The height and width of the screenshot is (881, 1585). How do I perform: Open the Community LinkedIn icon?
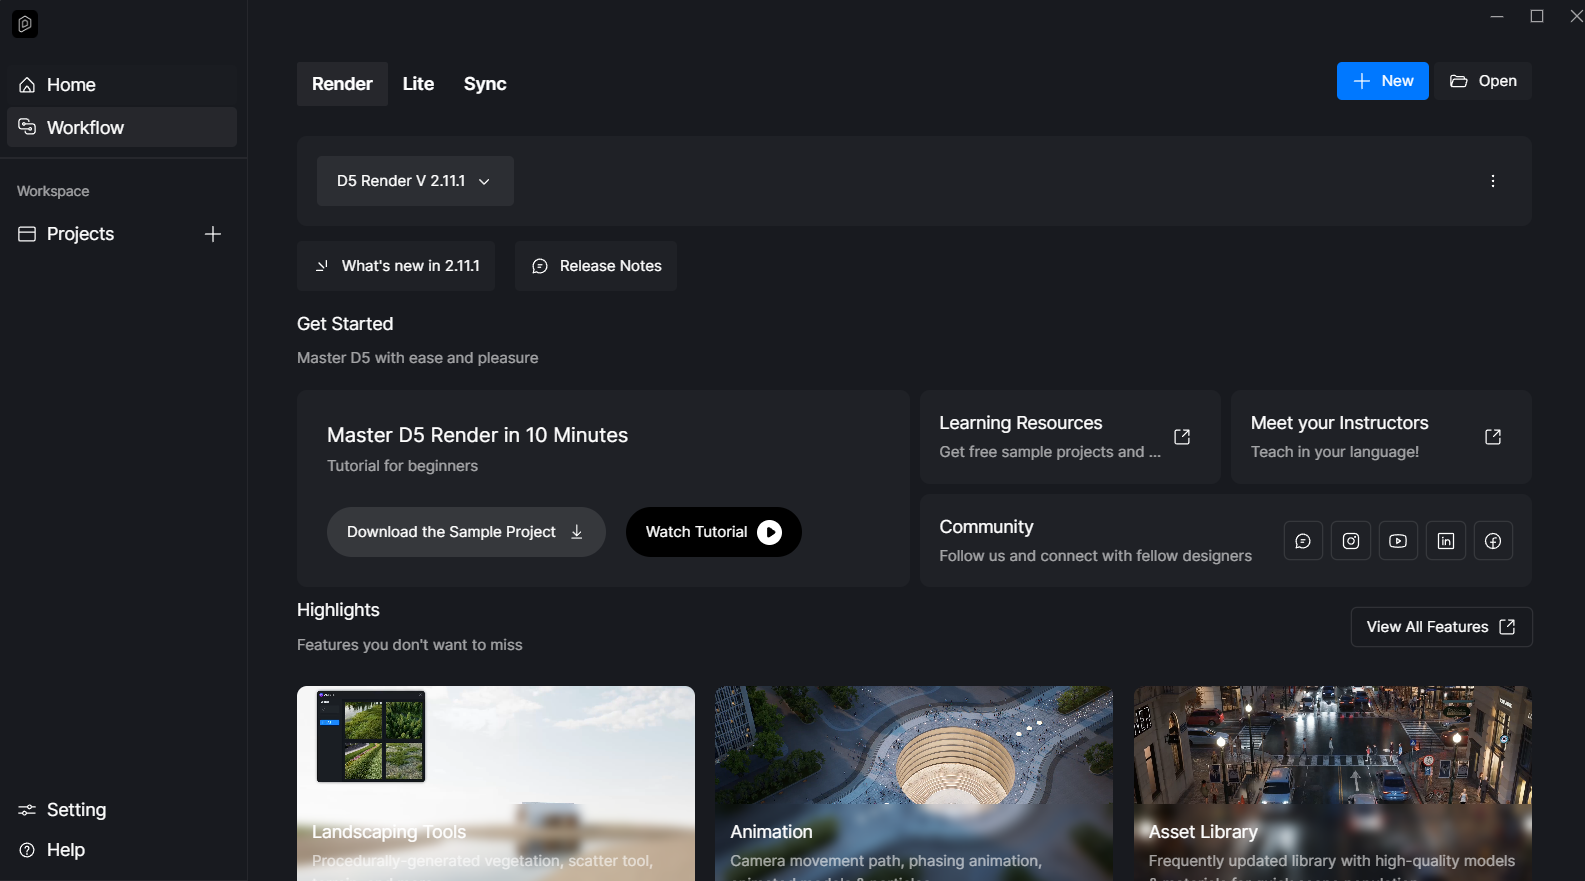click(1445, 541)
